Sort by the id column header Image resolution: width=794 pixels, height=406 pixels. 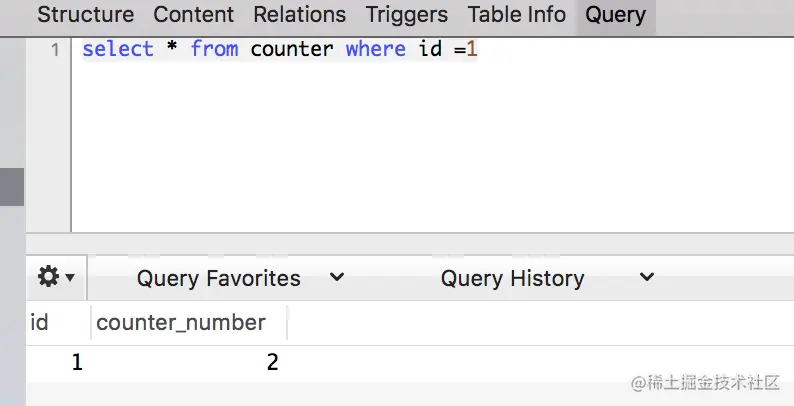[x=40, y=322]
